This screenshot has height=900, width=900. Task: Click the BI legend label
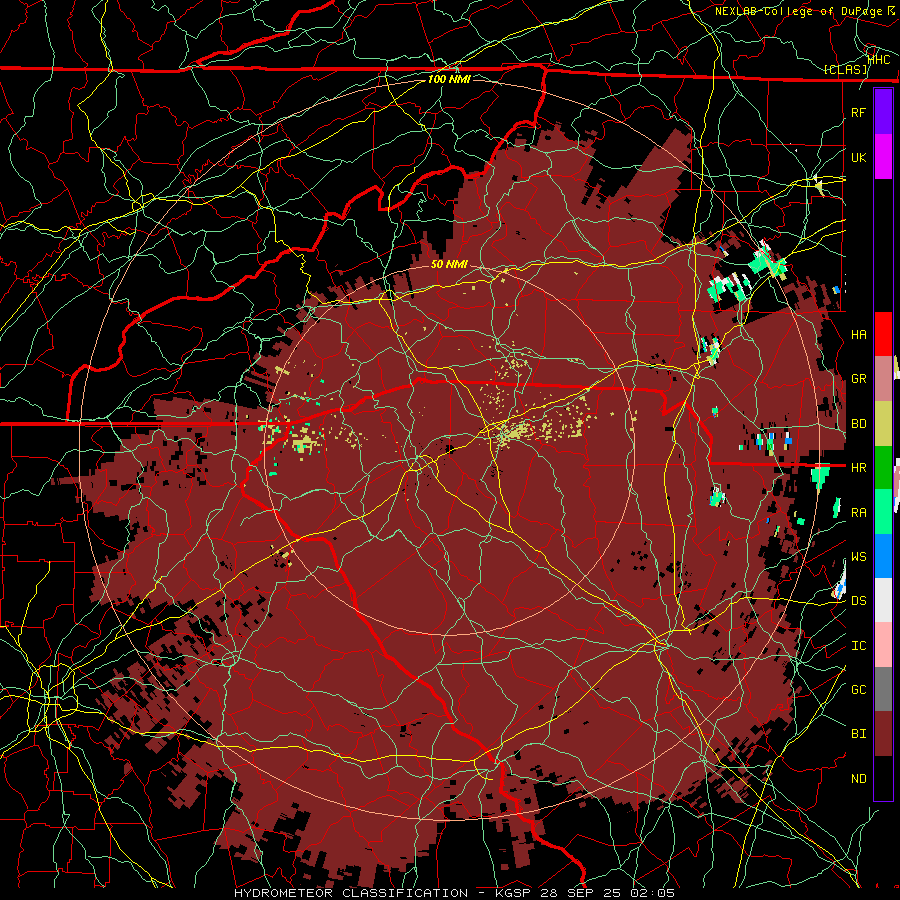pos(858,734)
